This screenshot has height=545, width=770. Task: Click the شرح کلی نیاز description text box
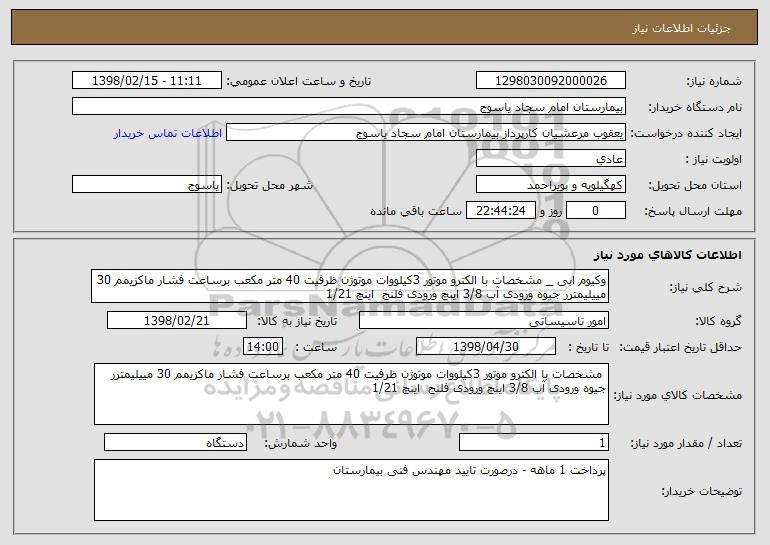[x=350, y=286]
